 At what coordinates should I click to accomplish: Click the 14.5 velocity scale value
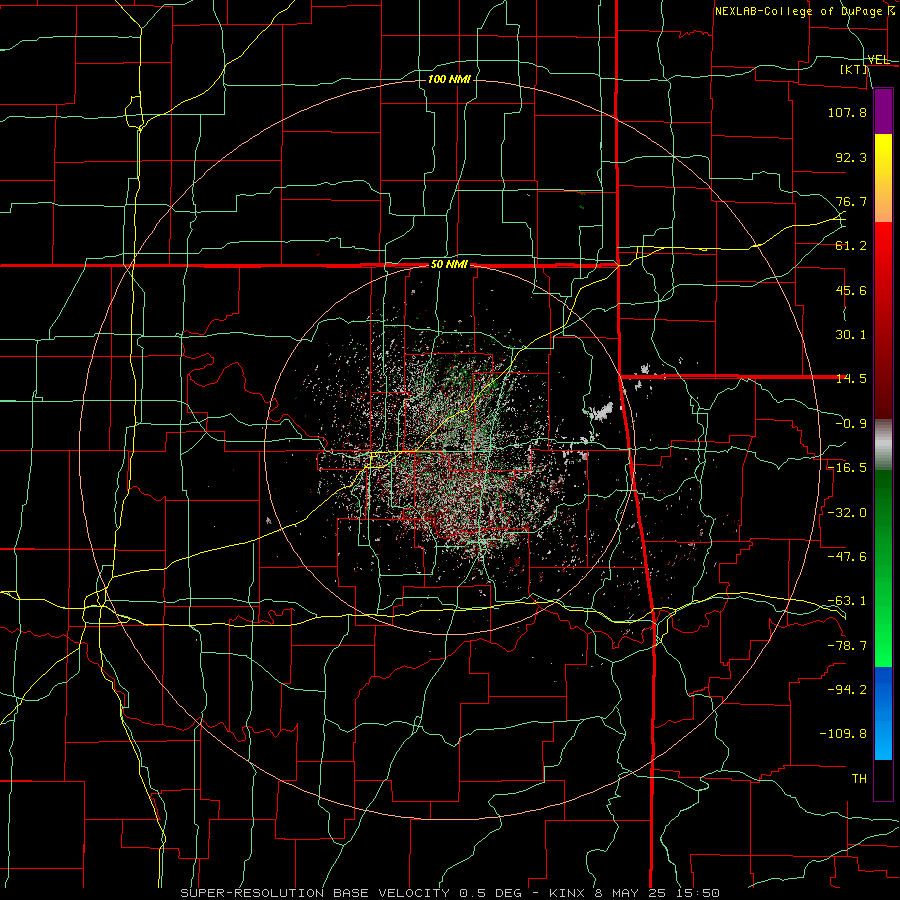(851, 379)
